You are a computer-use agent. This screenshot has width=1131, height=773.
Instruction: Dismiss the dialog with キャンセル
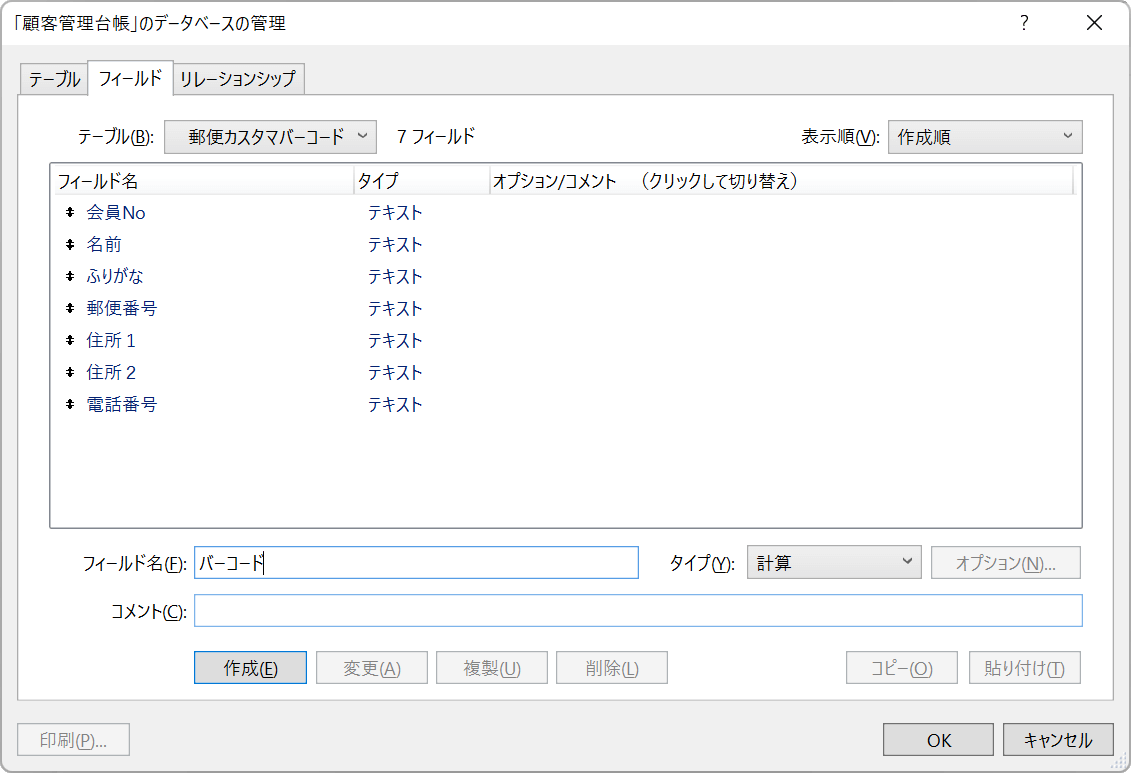(x=1058, y=740)
